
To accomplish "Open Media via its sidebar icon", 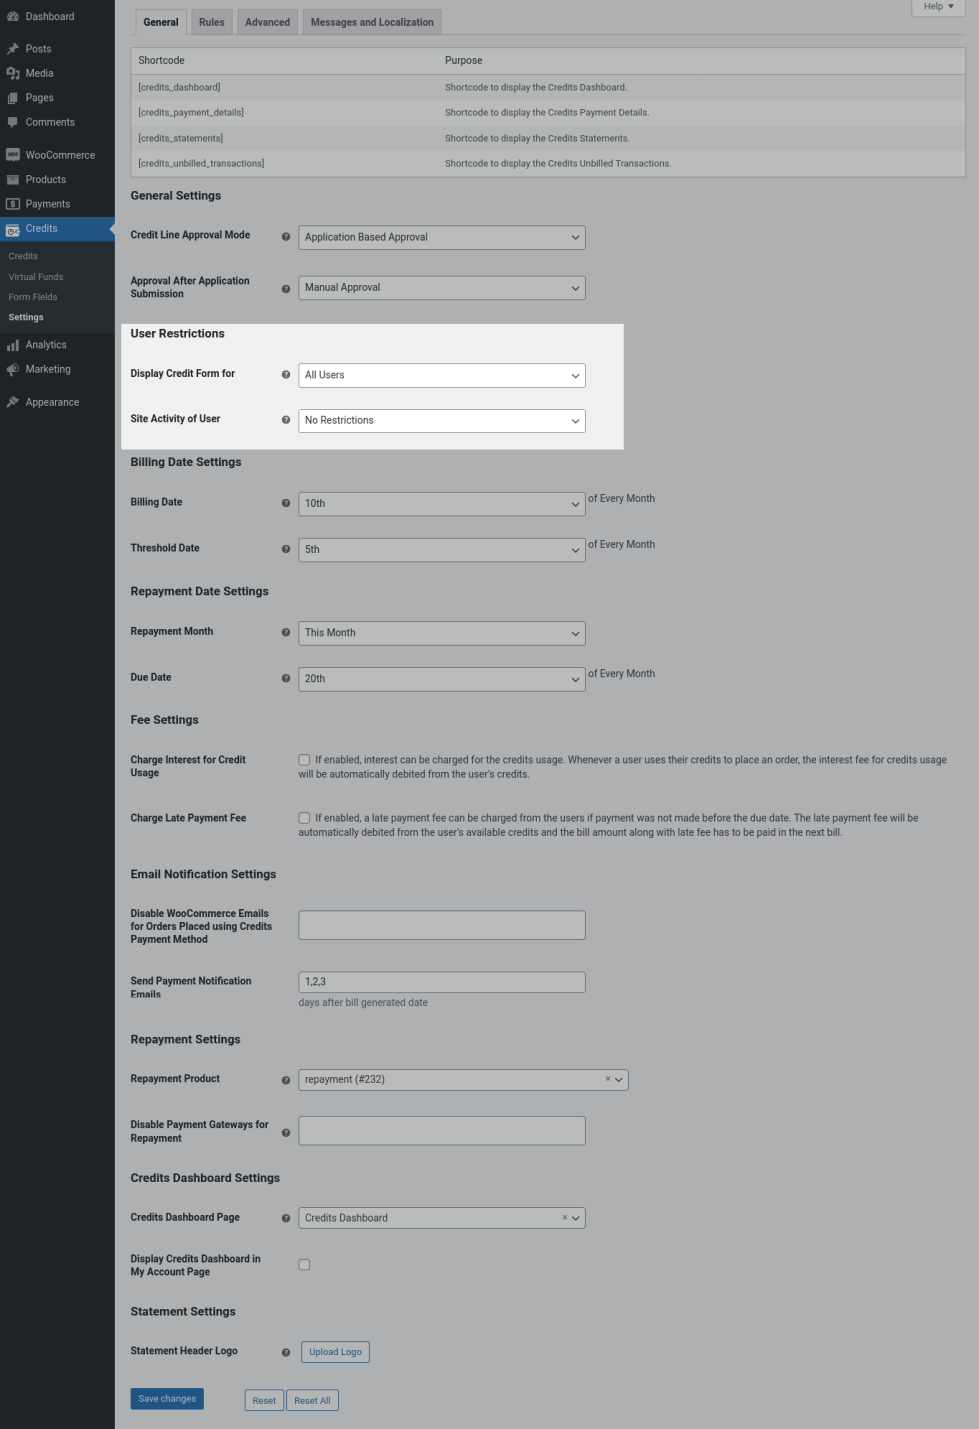I will click(x=13, y=73).
